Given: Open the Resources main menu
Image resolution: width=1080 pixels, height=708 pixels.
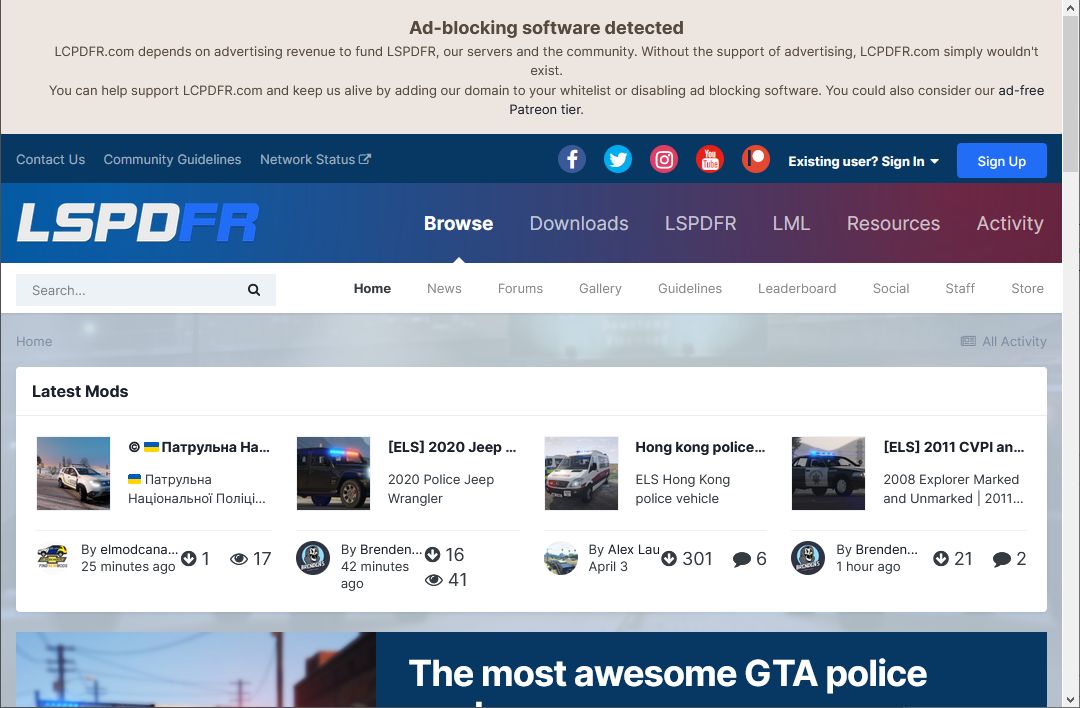Looking at the screenshot, I should pos(893,223).
